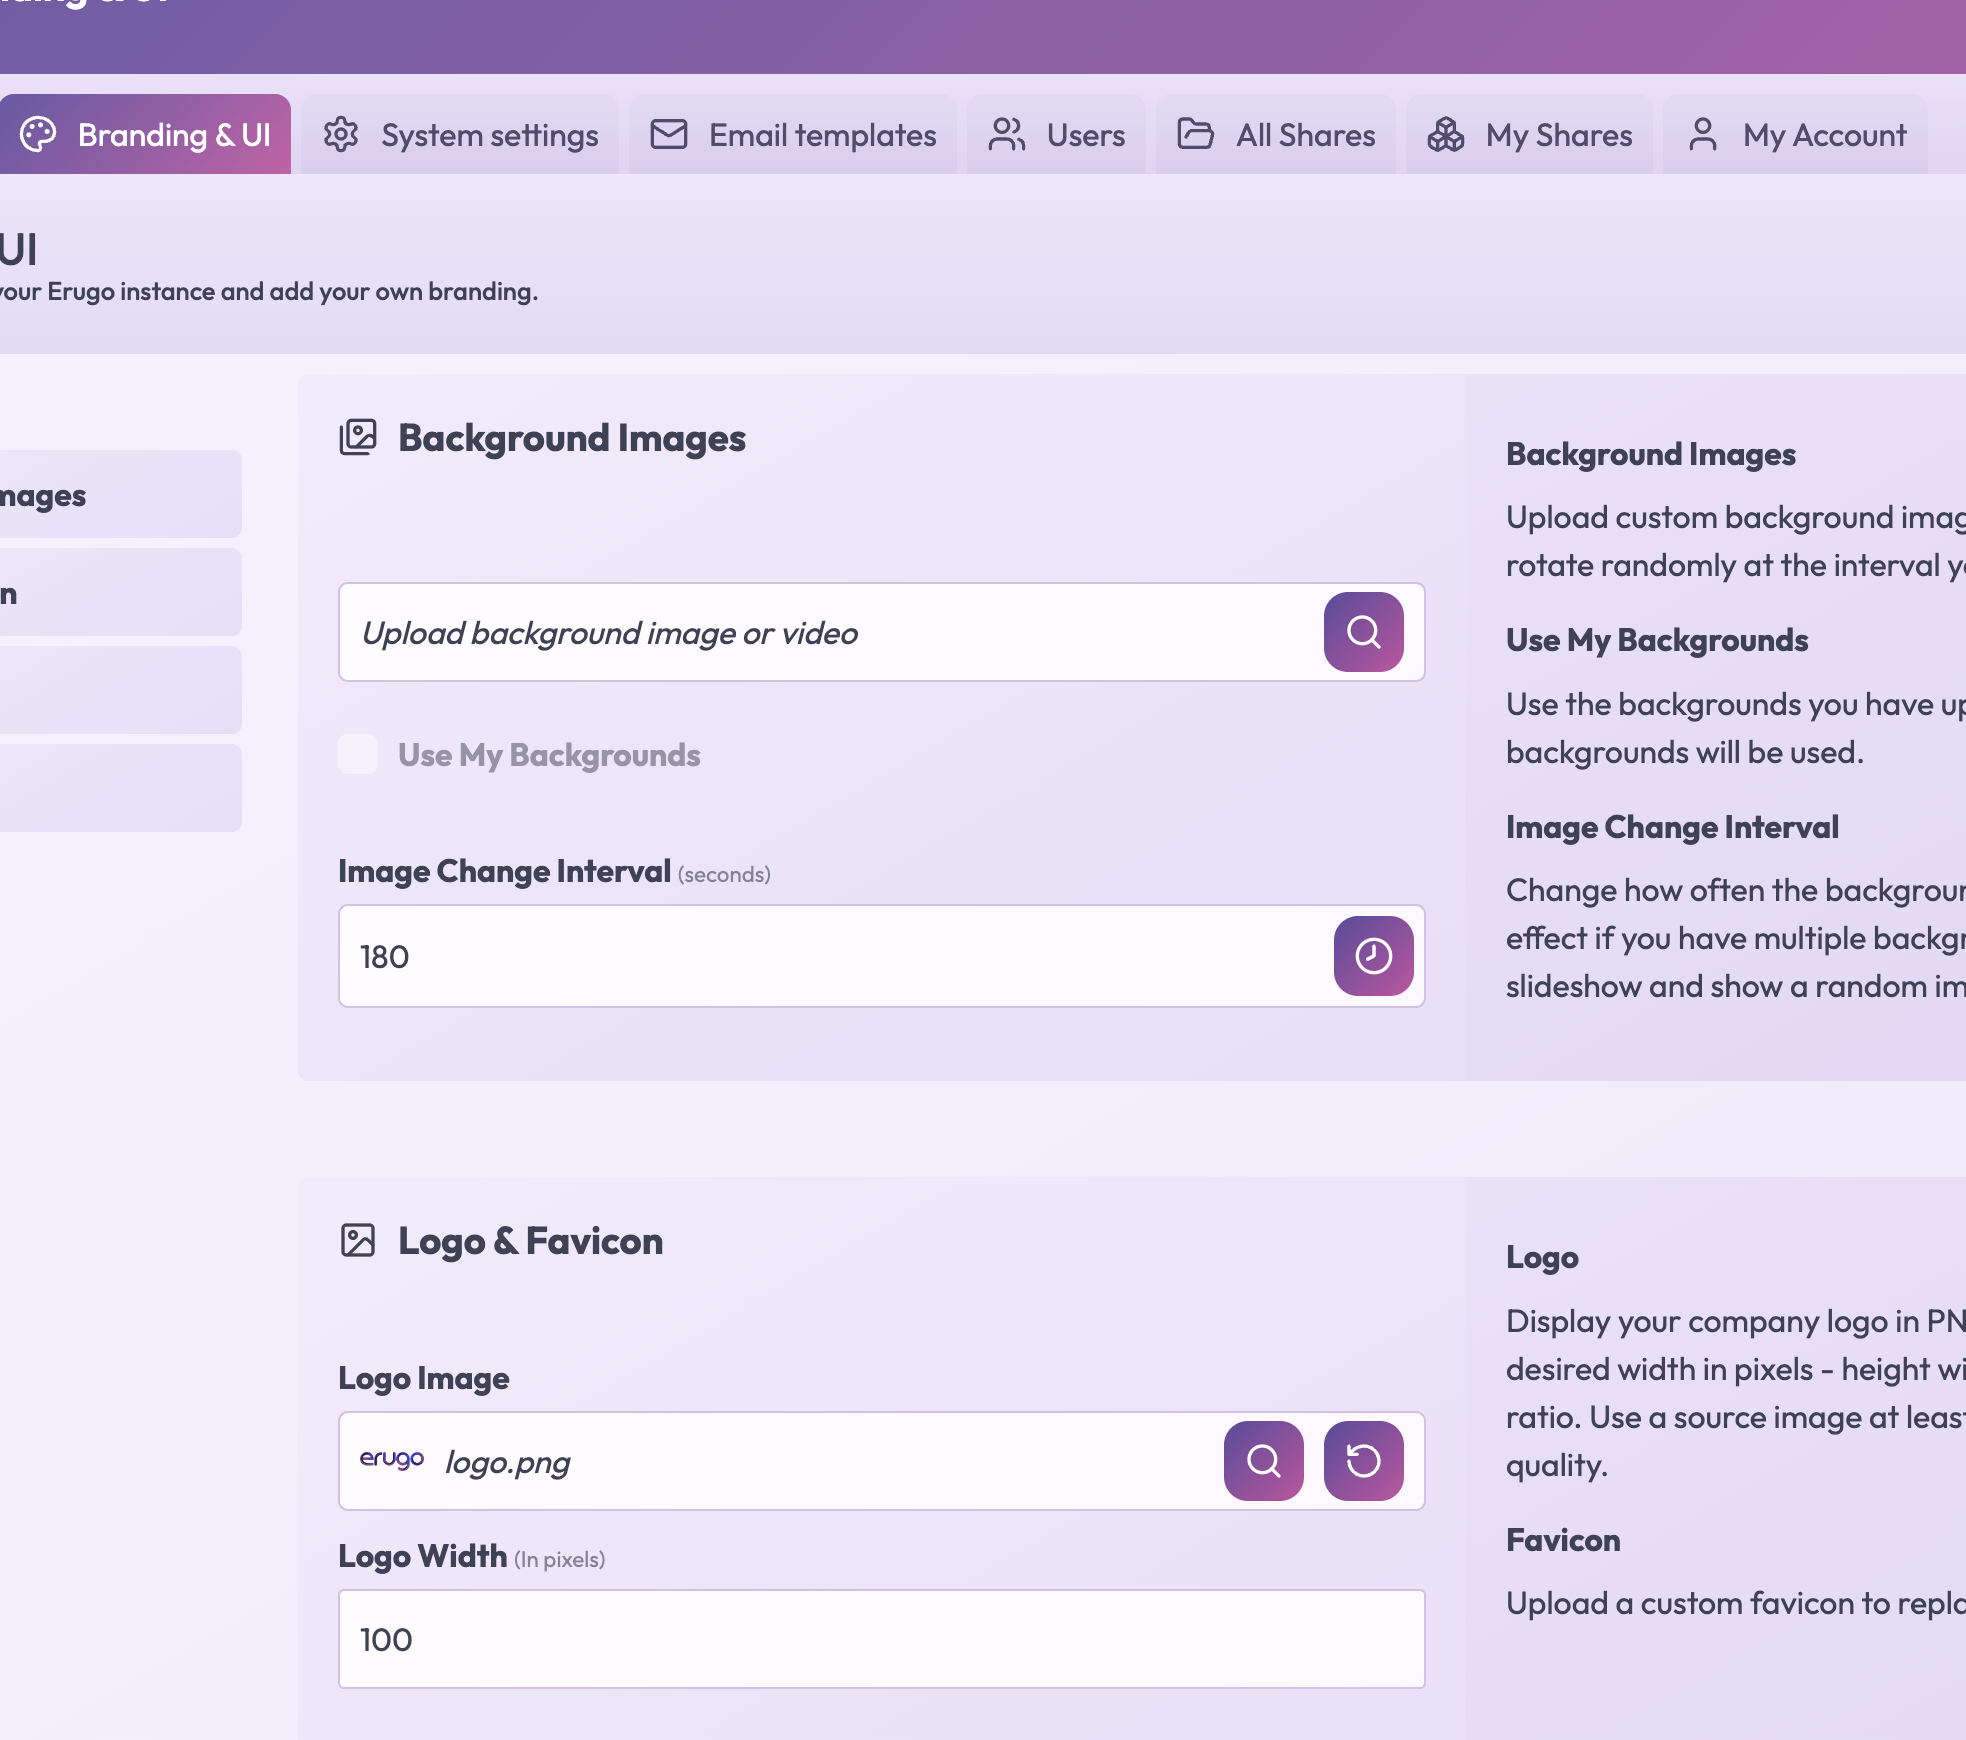Enable the Use My Backgrounds checkbox
Screen dimensions: 1966x1740
tap(357, 755)
